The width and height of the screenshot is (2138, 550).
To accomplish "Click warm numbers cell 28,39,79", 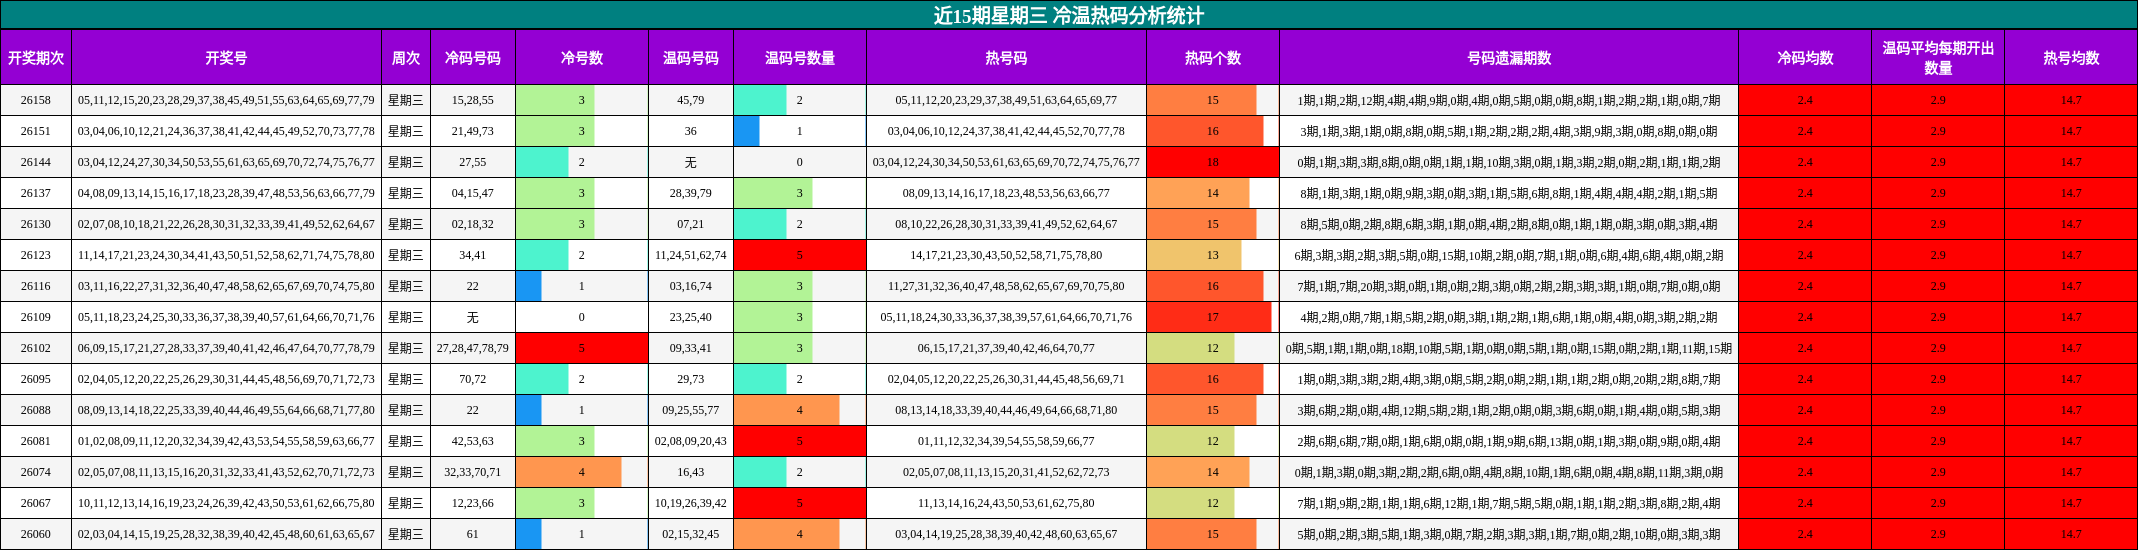I will coord(691,193).
